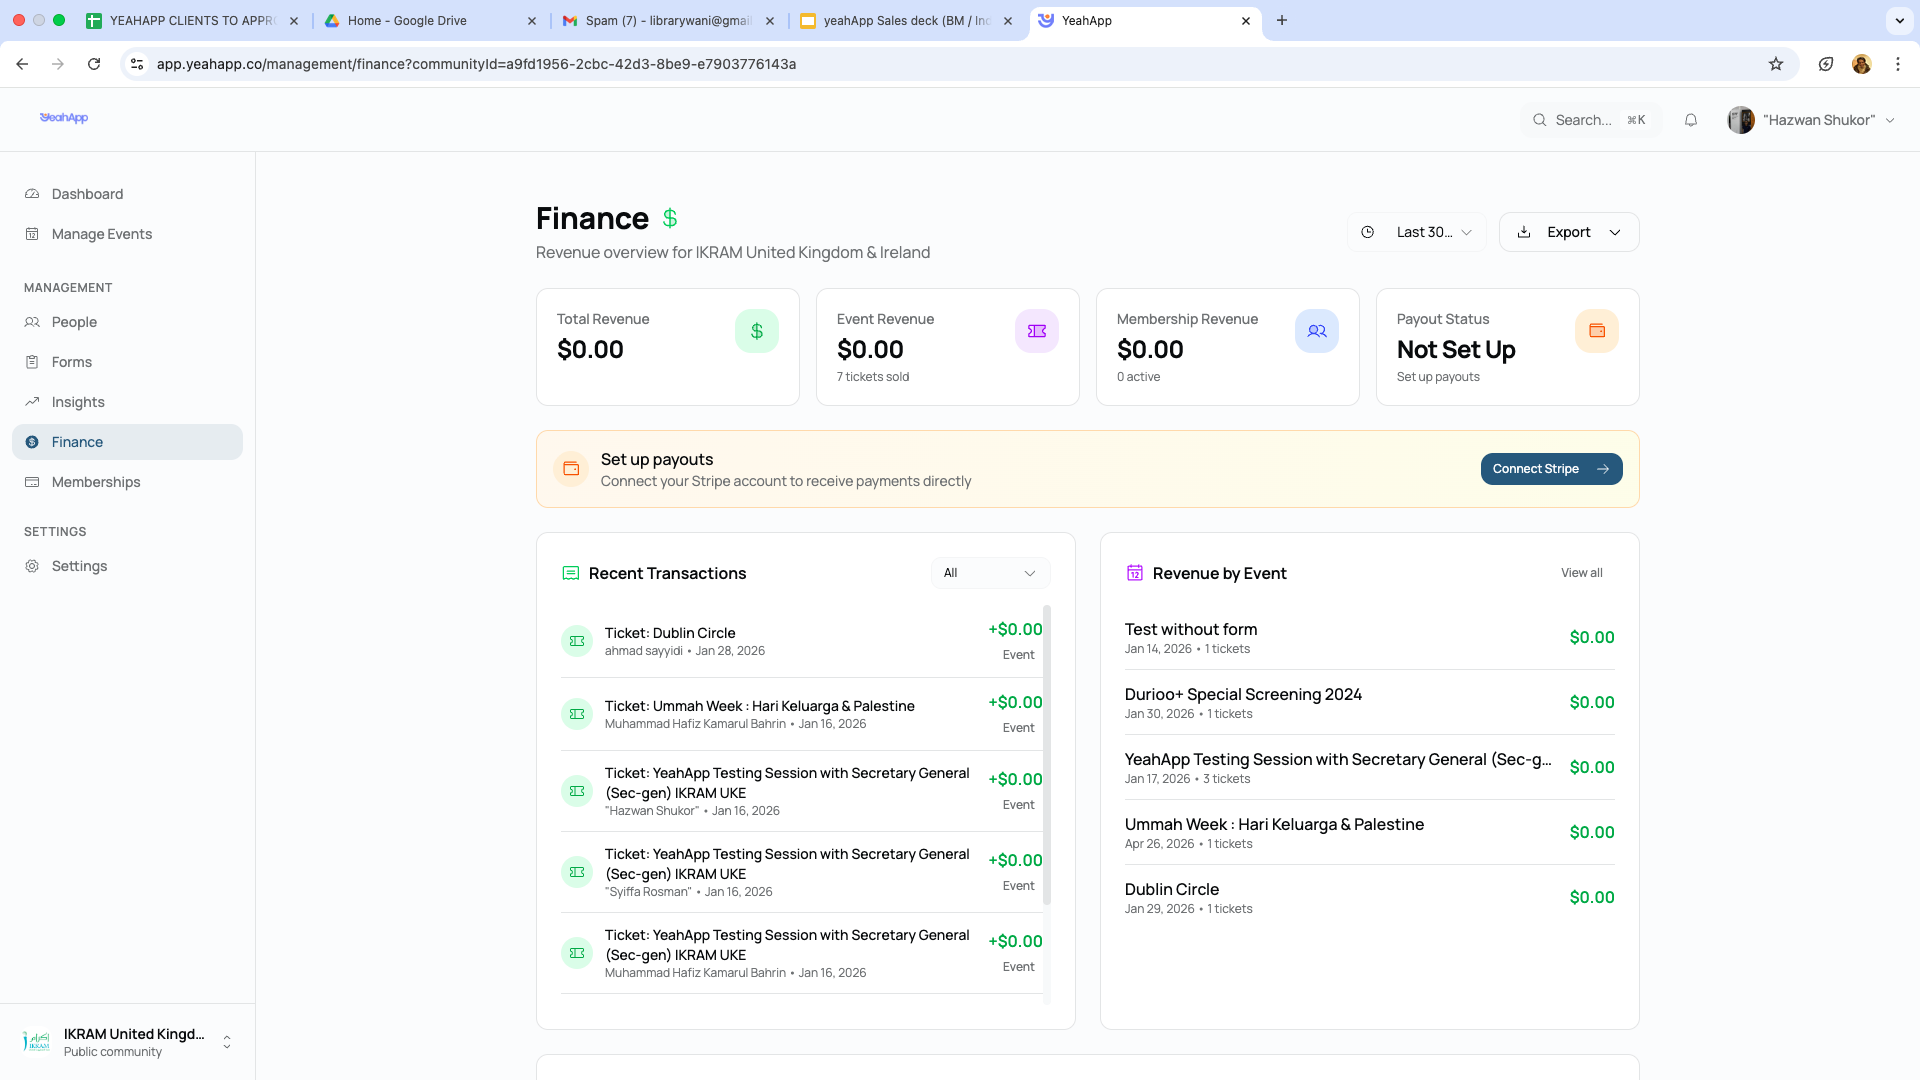The height and width of the screenshot is (1080, 1920).
Task: Go to the Forms section
Action: point(71,361)
